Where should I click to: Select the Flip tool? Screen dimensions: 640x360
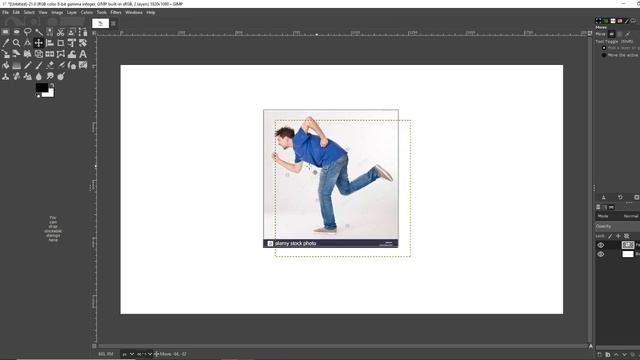(49, 54)
